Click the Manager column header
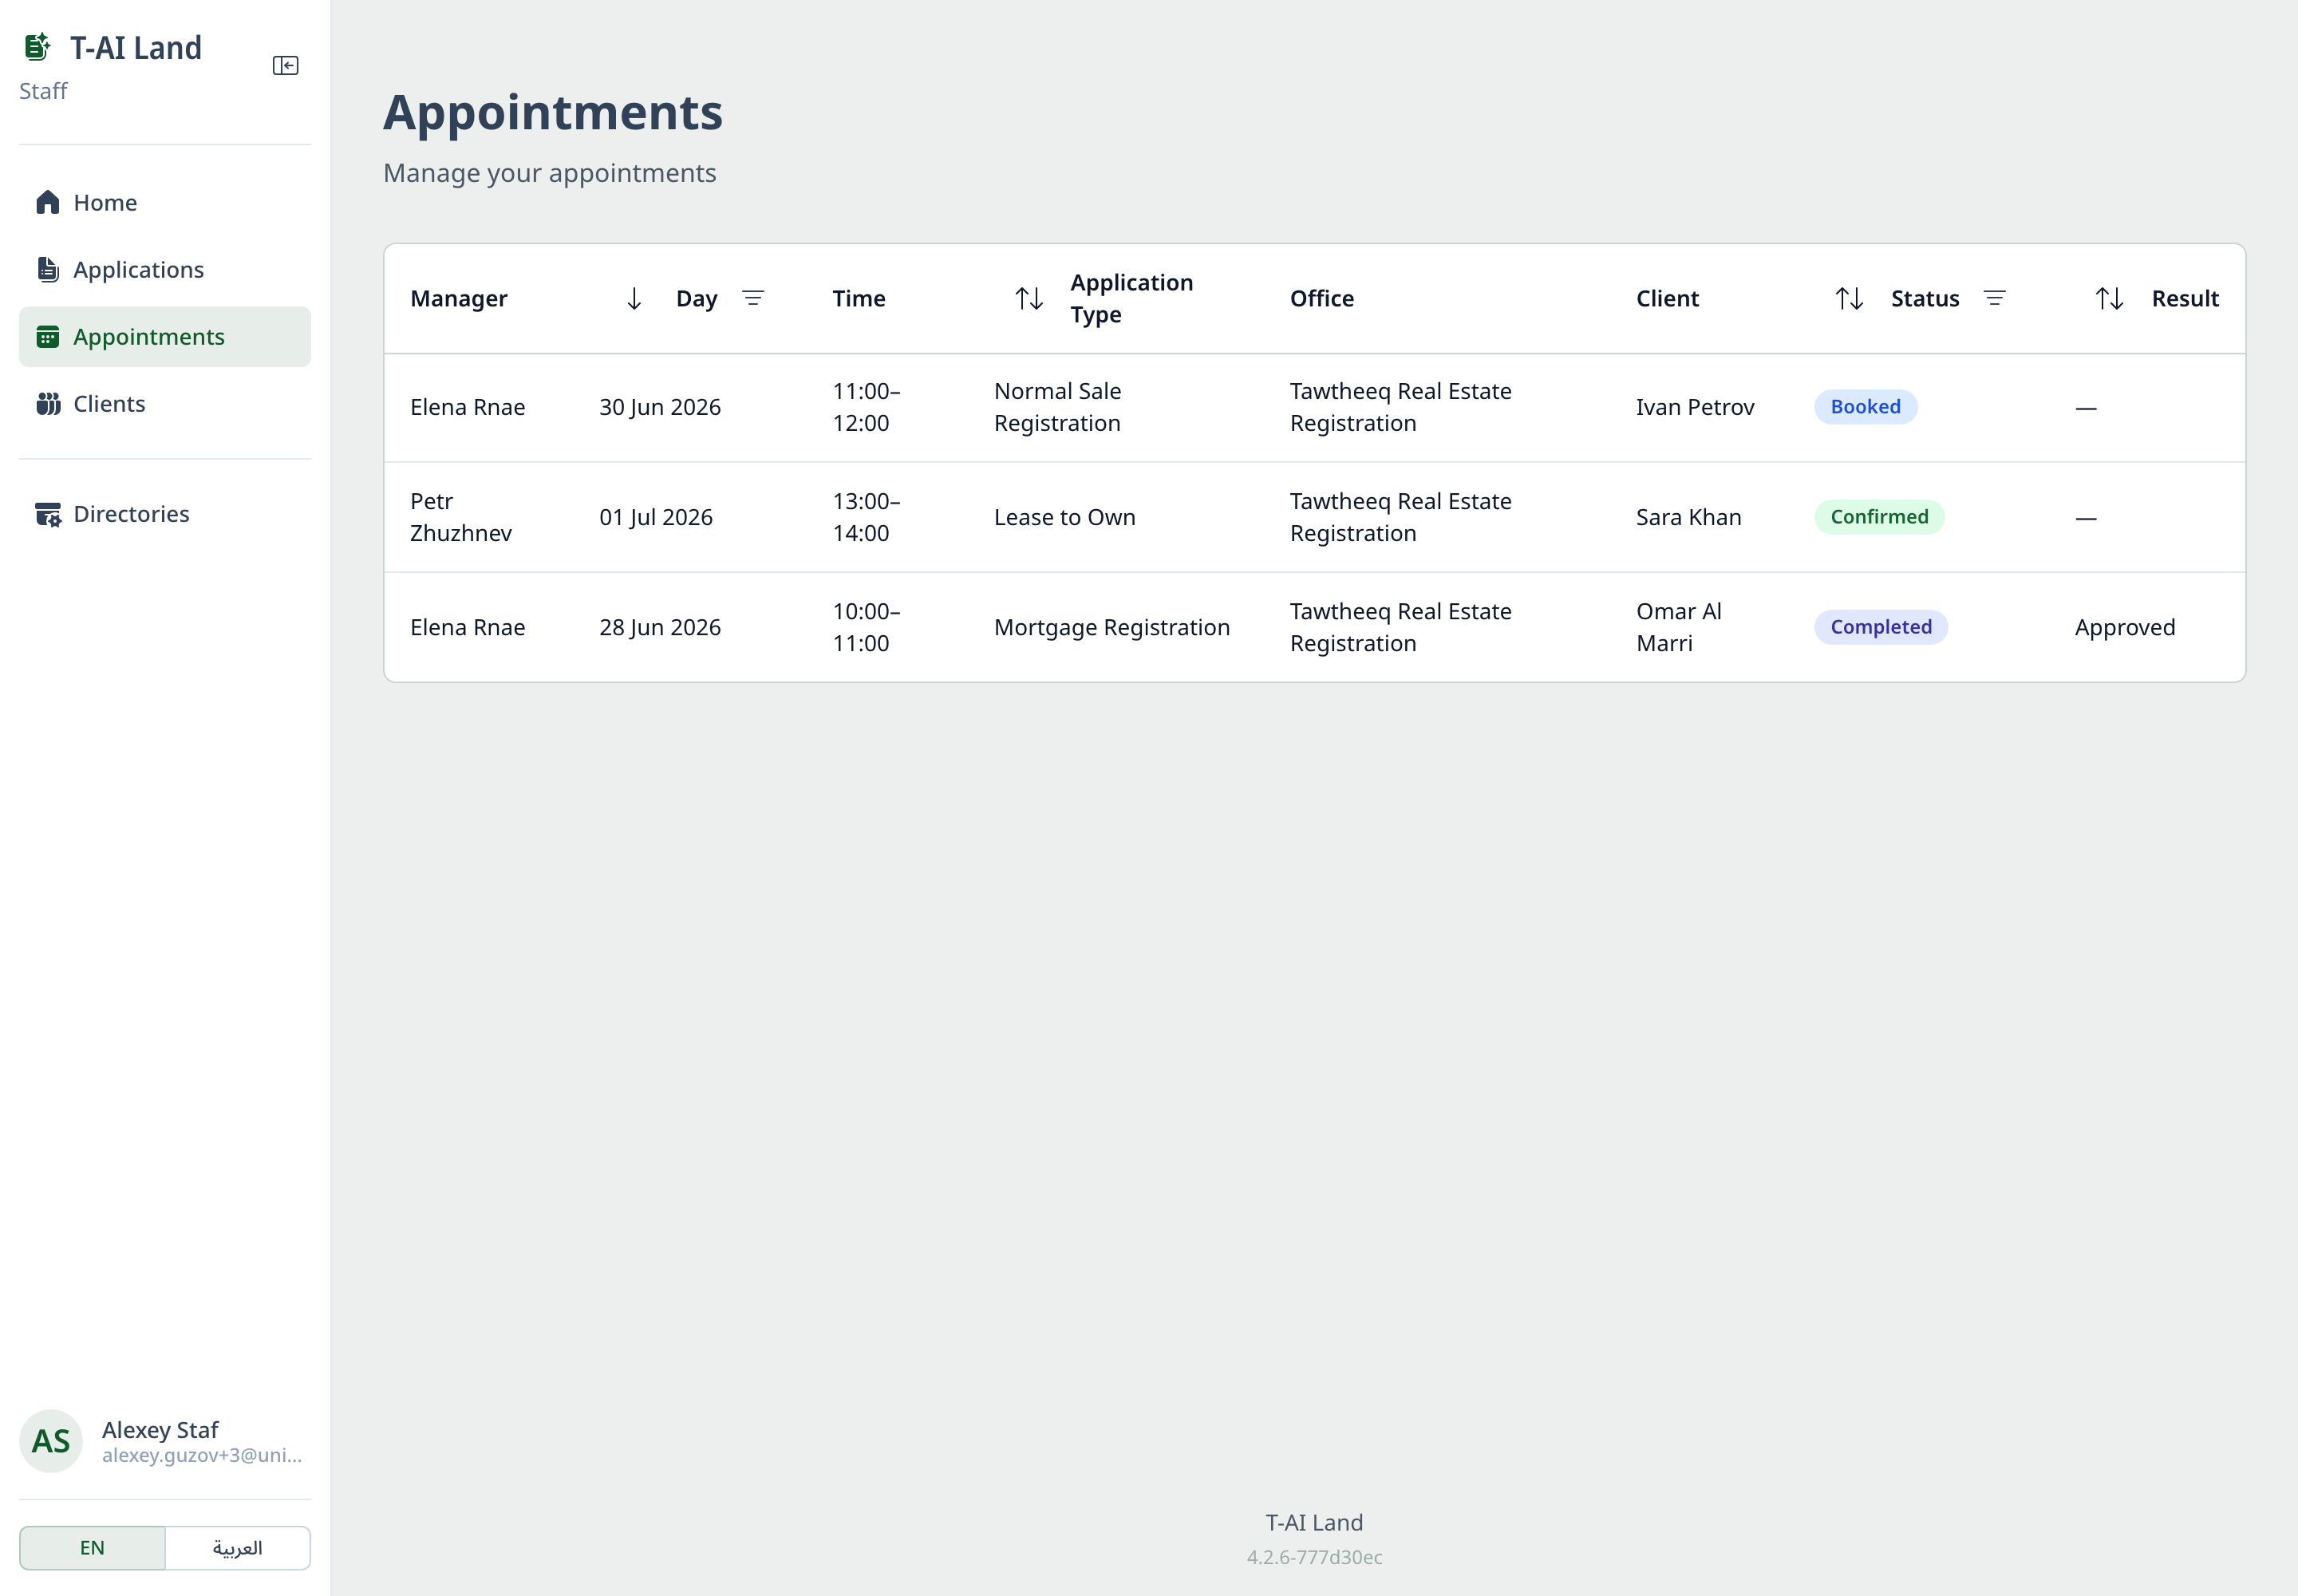The width and height of the screenshot is (2298, 1596). [x=459, y=299]
